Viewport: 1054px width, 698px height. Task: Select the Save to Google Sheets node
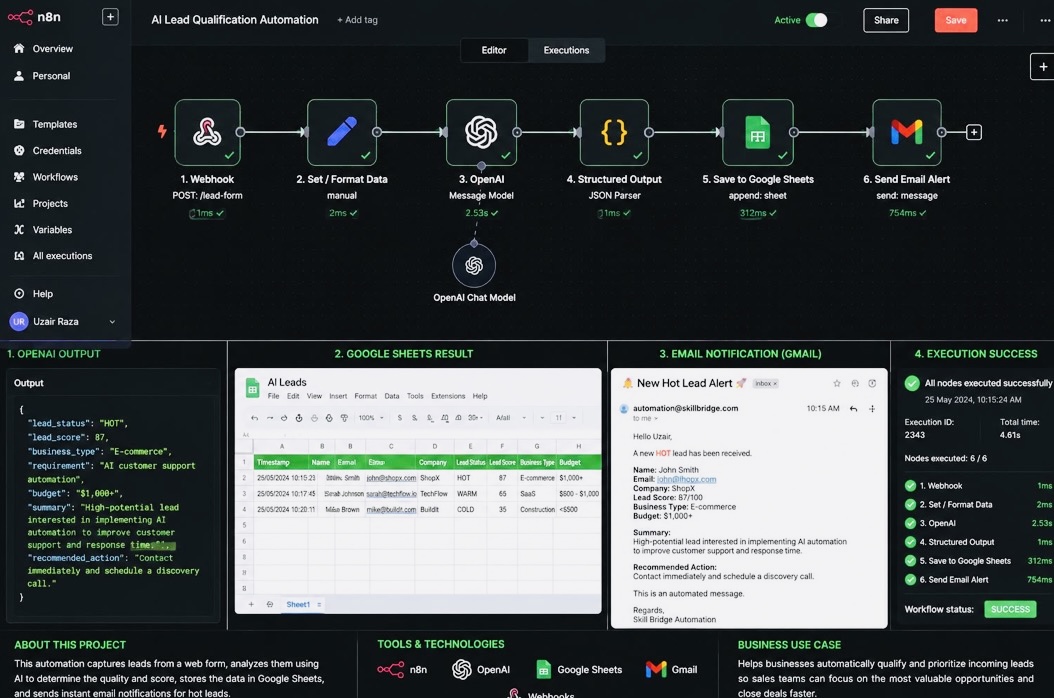(x=758, y=132)
